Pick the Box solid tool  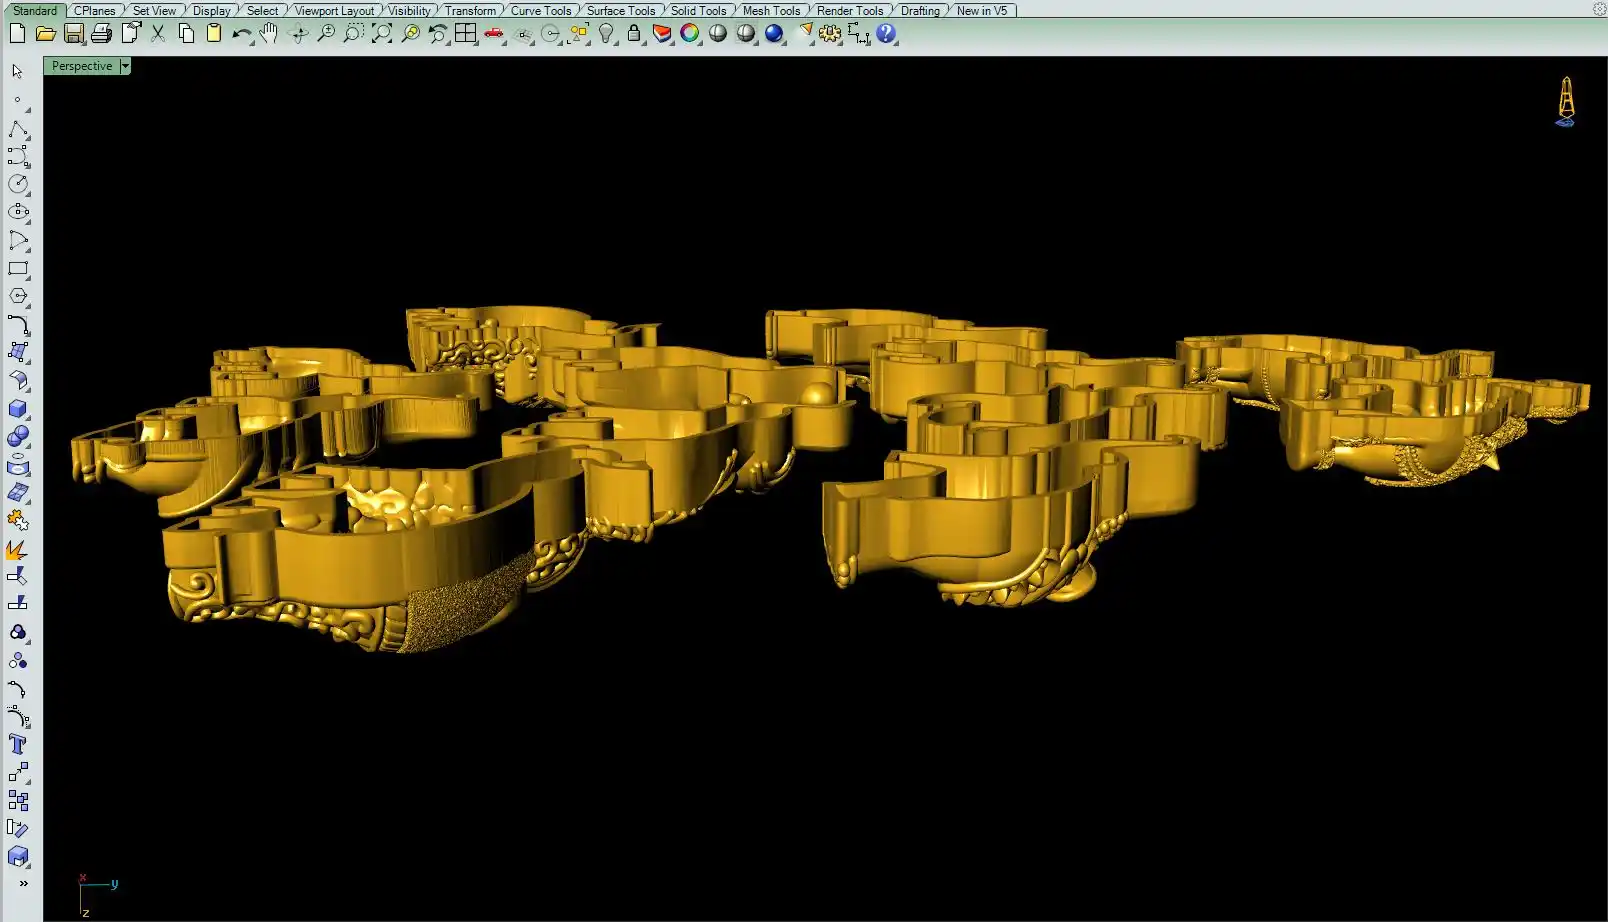click(x=18, y=409)
